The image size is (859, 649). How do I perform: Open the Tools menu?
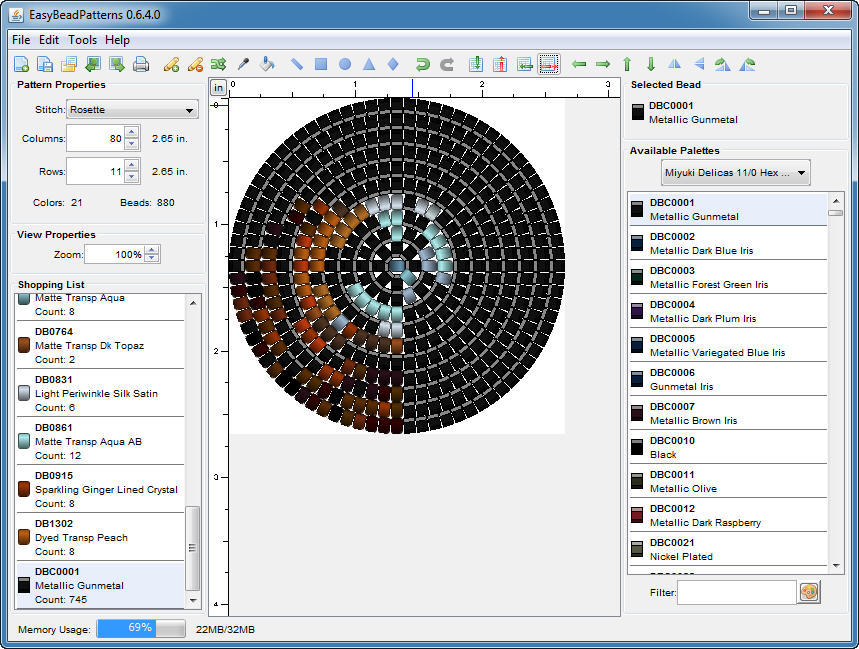point(82,40)
